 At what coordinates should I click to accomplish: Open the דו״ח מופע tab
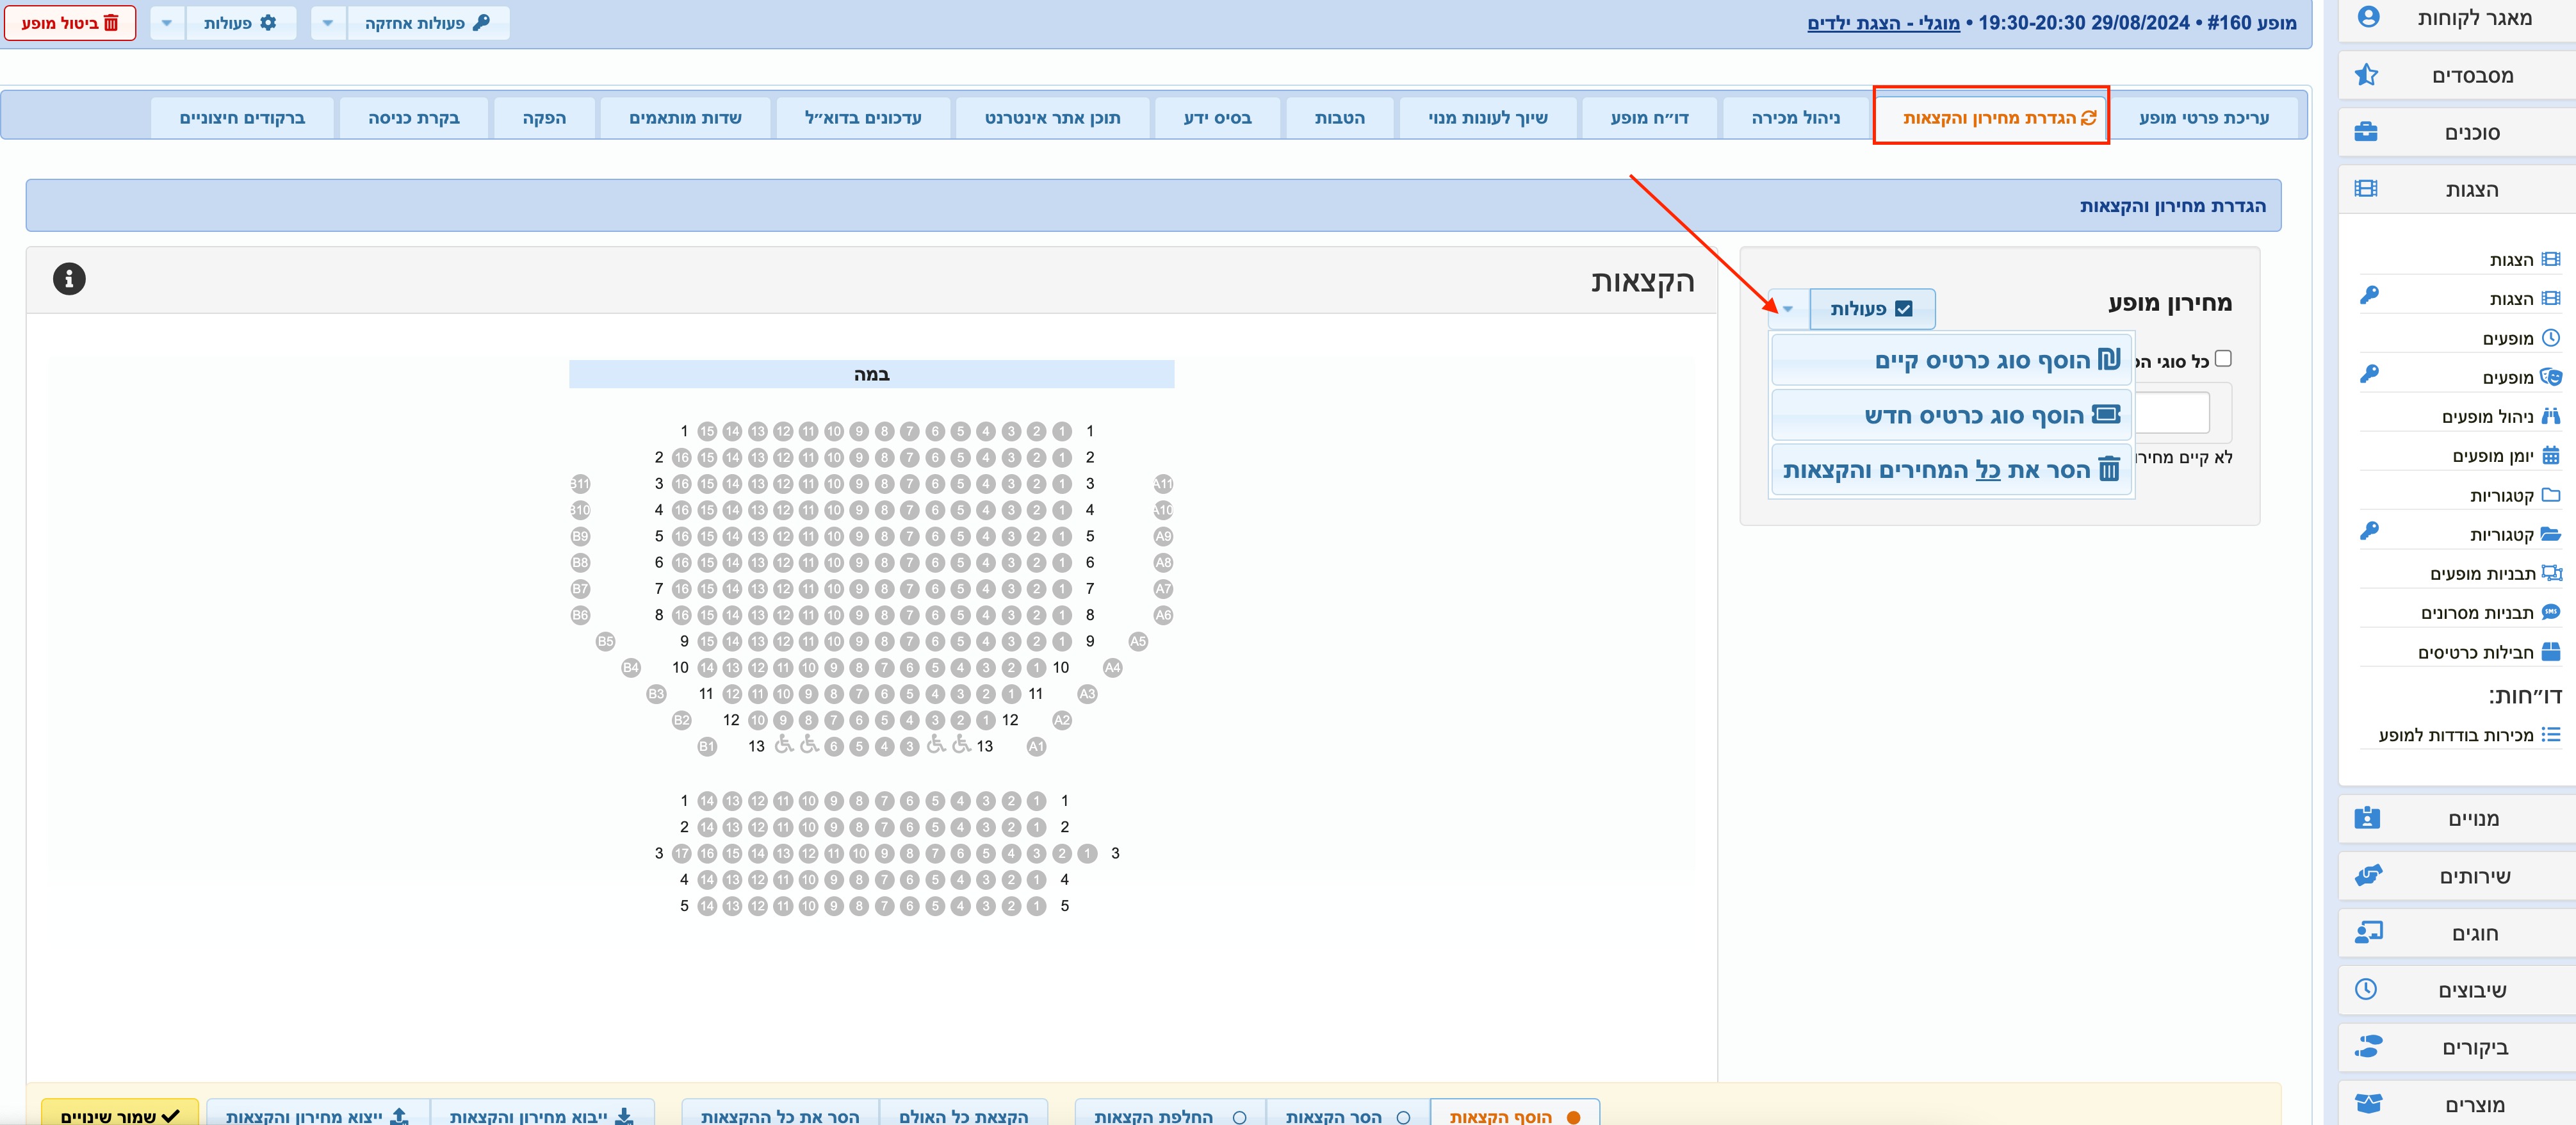tap(1649, 118)
